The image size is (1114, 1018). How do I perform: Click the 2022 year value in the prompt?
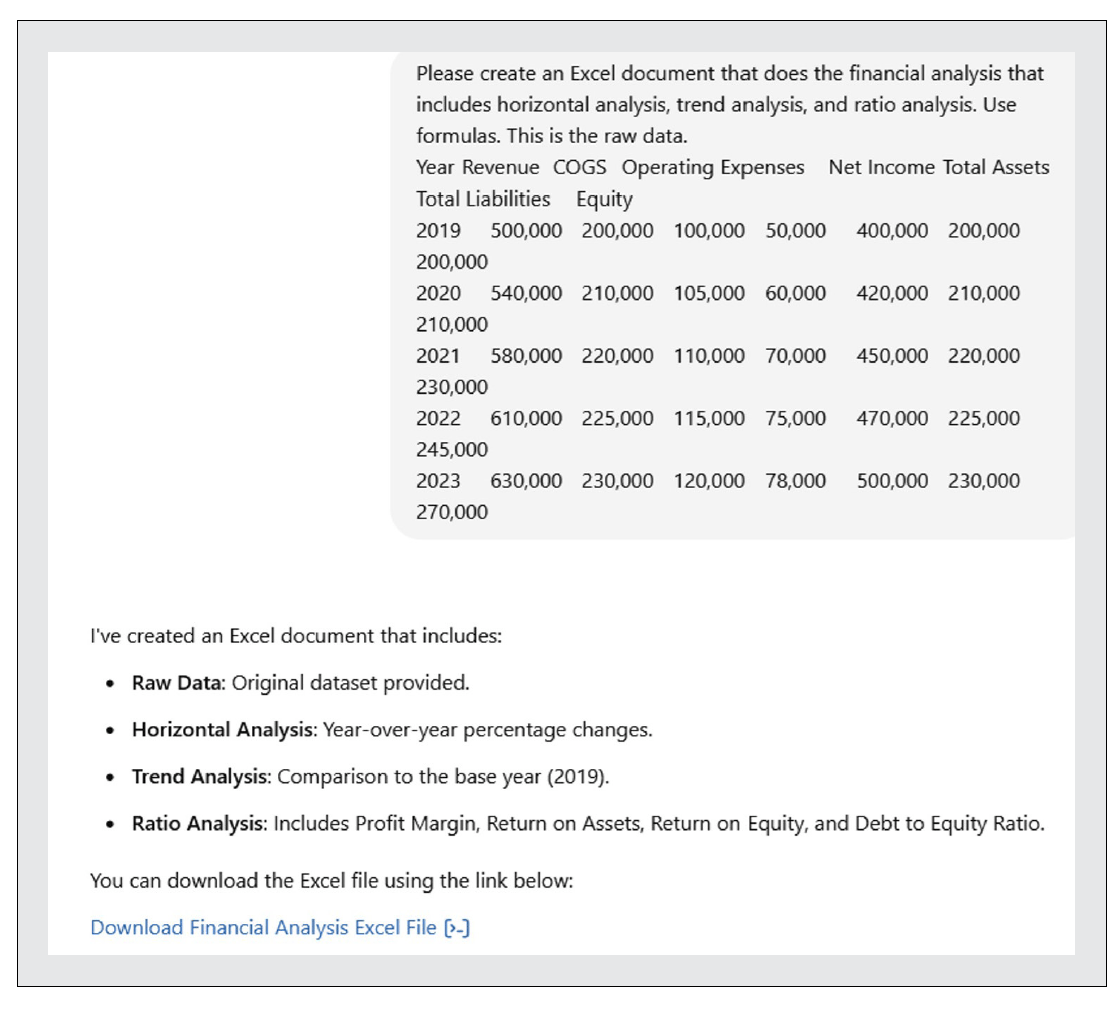pyautogui.click(x=438, y=419)
